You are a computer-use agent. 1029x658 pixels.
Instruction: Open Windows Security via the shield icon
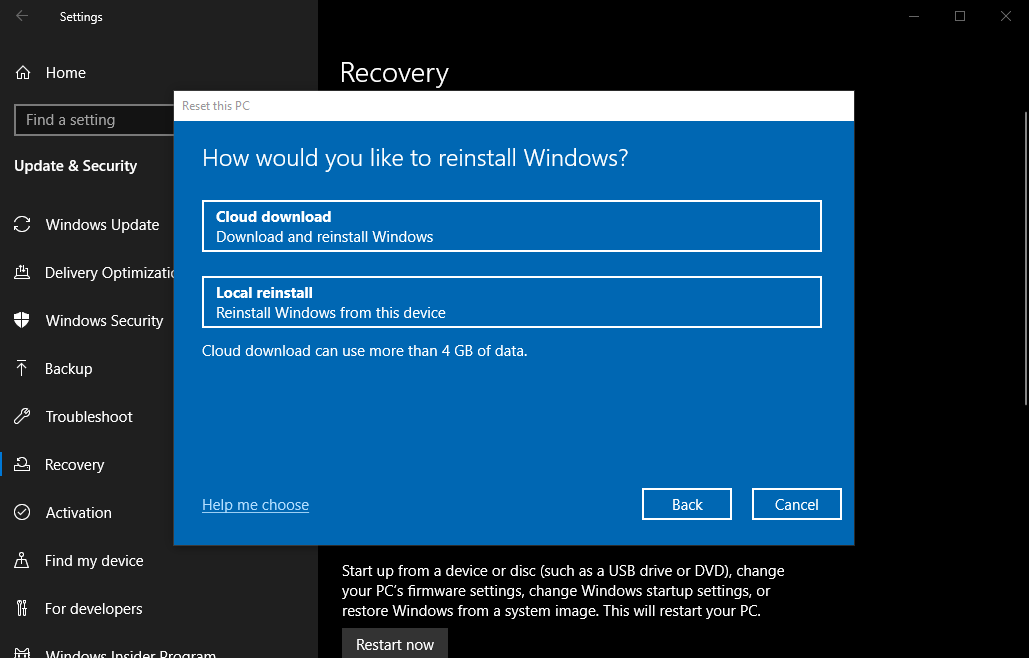(22, 321)
